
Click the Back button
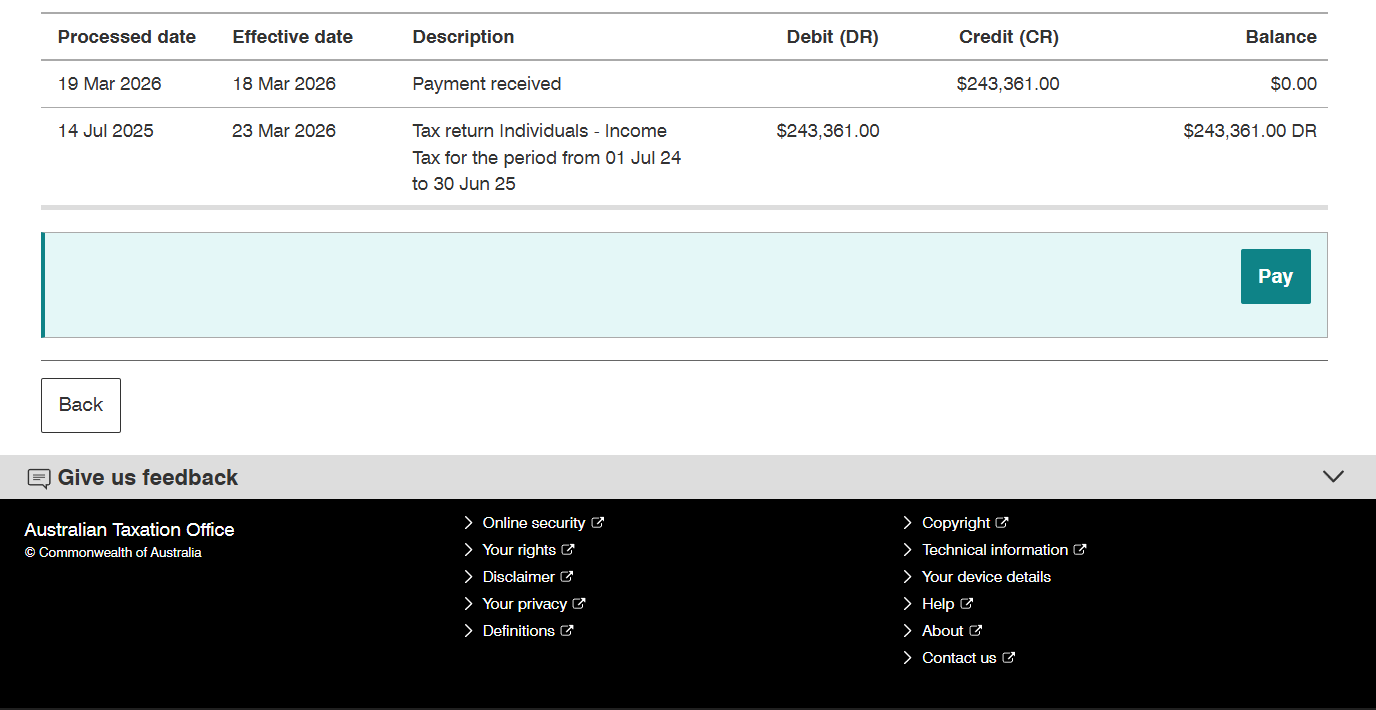(x=81, y=405)
